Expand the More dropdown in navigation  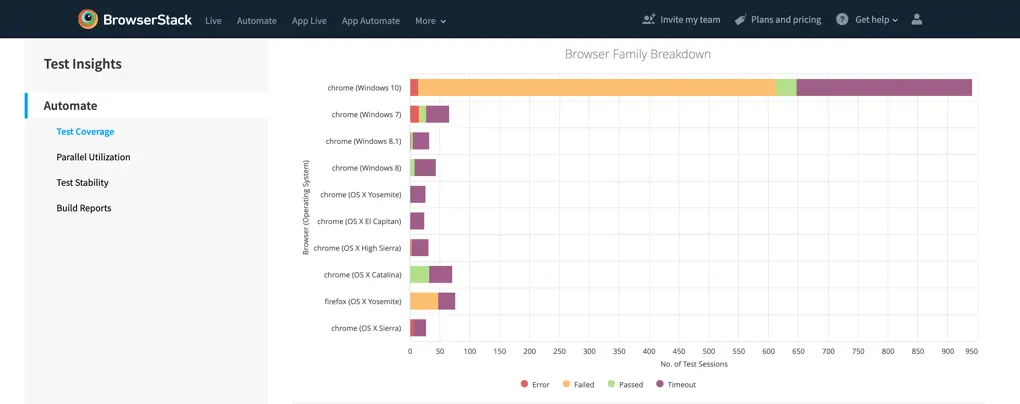click(x=430, y=20)
